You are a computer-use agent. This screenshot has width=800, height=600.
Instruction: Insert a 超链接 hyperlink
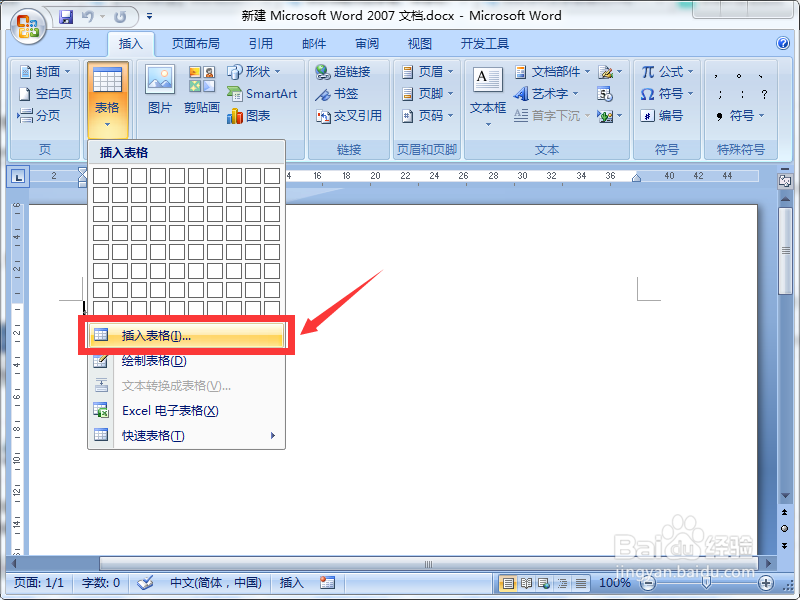[x=342, y=71]
